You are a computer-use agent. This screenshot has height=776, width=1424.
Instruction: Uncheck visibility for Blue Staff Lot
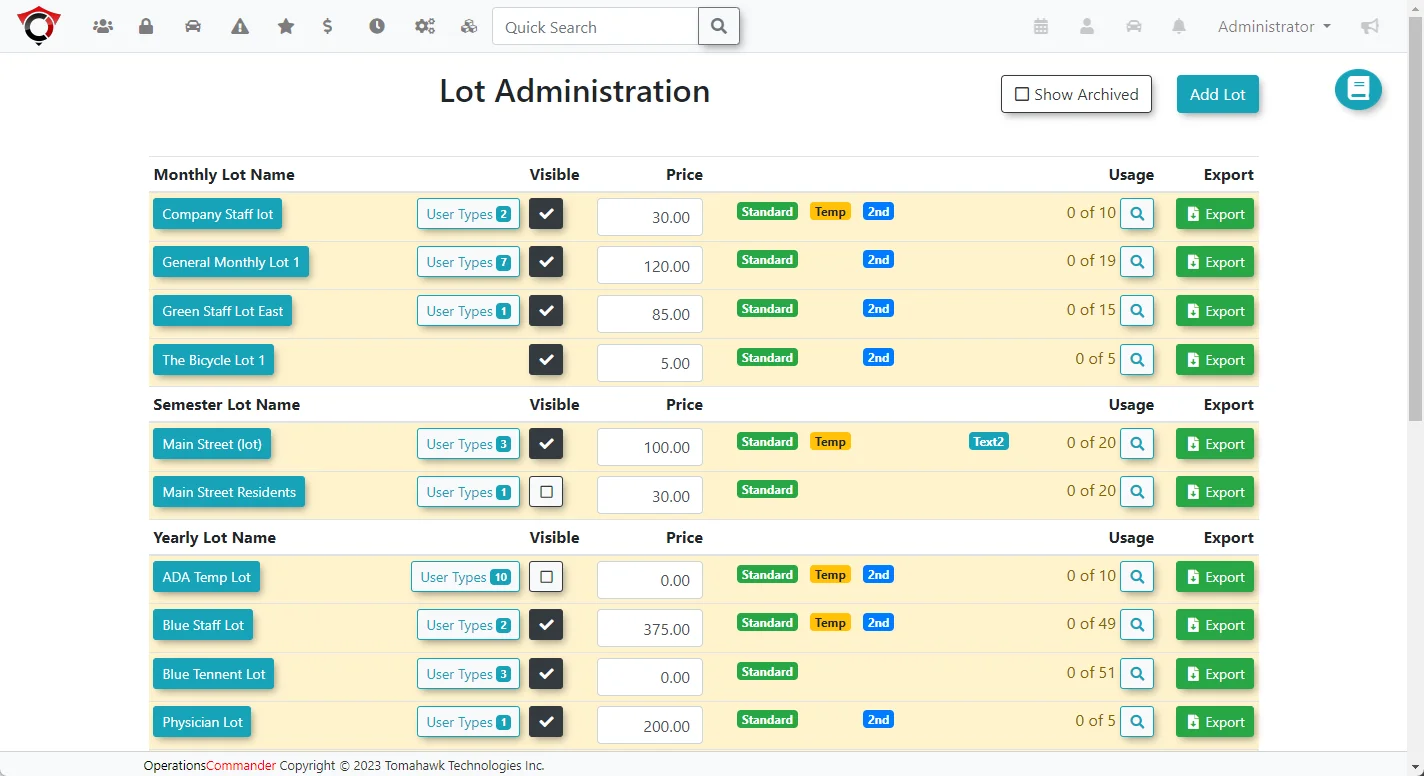coord(546,624)
